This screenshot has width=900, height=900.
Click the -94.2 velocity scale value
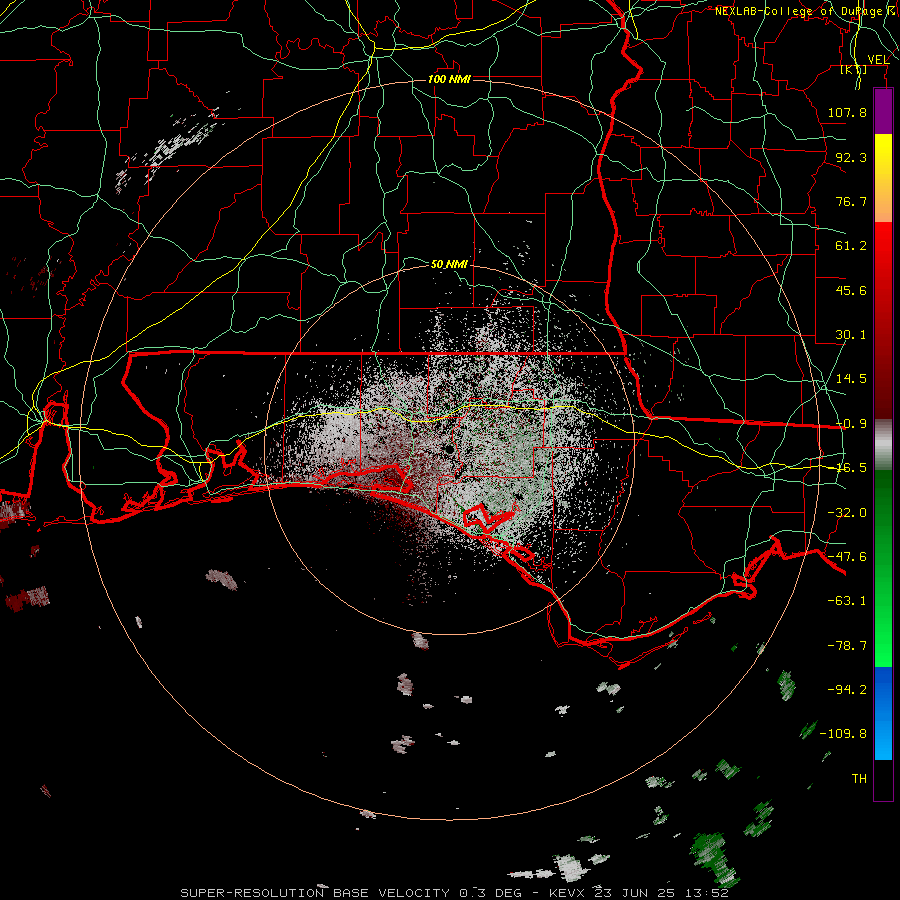point(847,689)
